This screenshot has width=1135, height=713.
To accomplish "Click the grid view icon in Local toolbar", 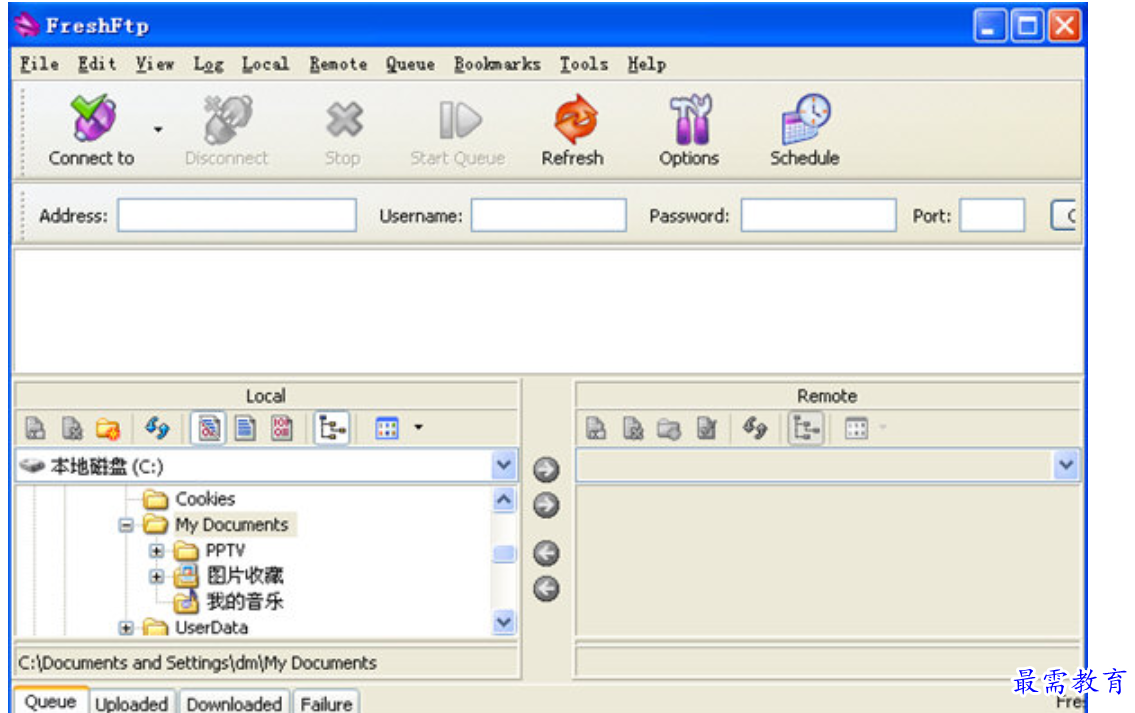I will tap(387, 428).
